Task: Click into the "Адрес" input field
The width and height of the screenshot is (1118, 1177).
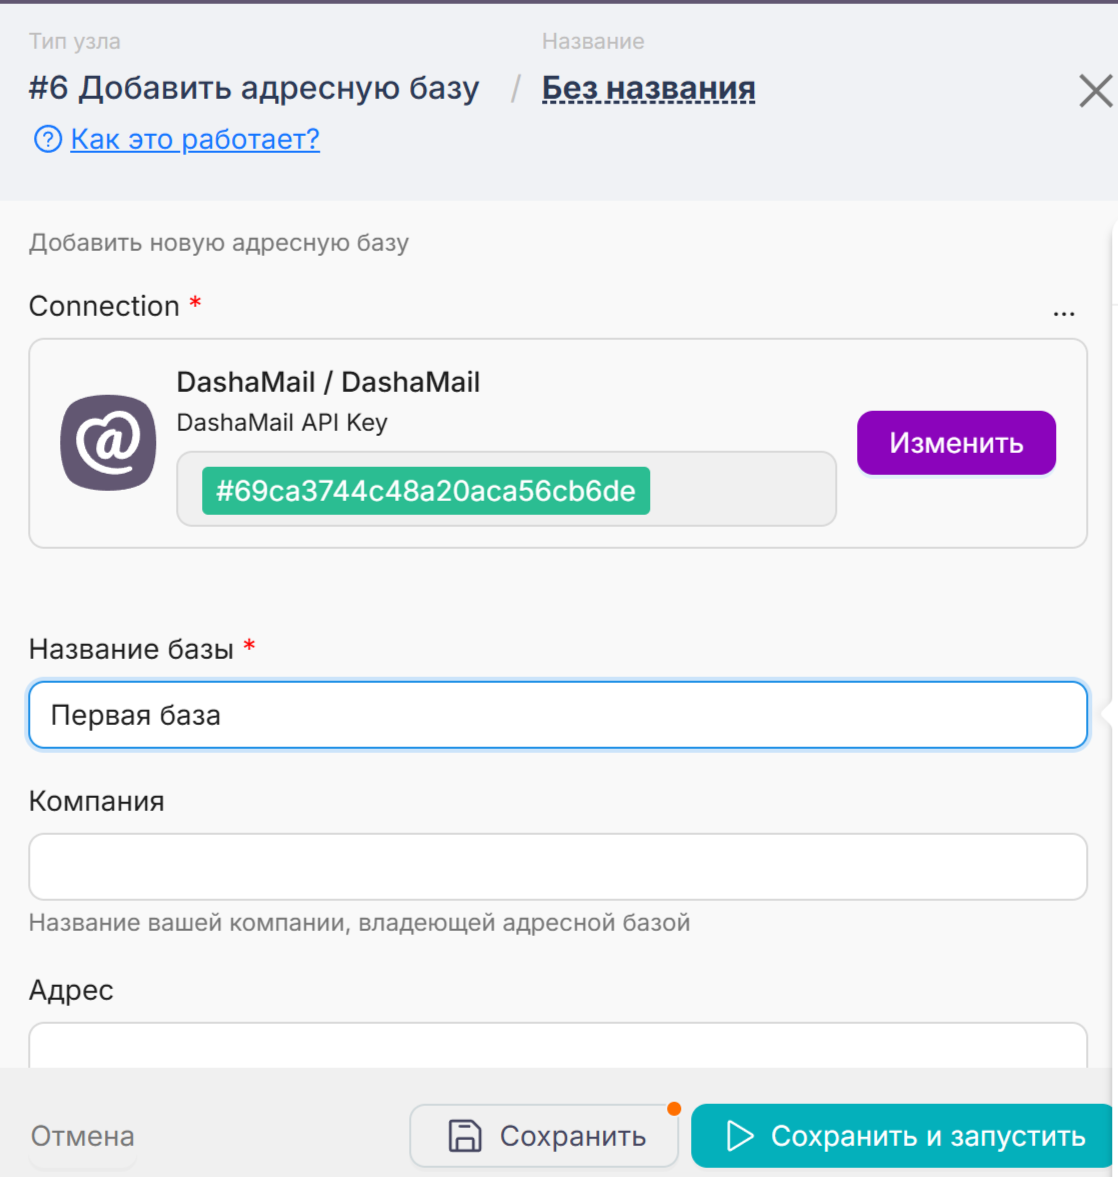Action: tap(557, 1046)
